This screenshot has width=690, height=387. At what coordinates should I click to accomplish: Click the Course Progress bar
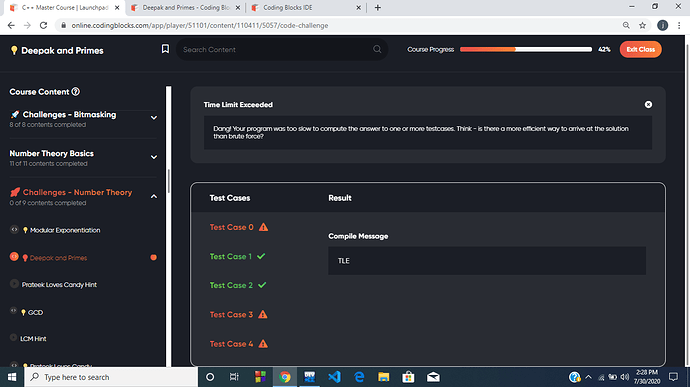(526, 49)
